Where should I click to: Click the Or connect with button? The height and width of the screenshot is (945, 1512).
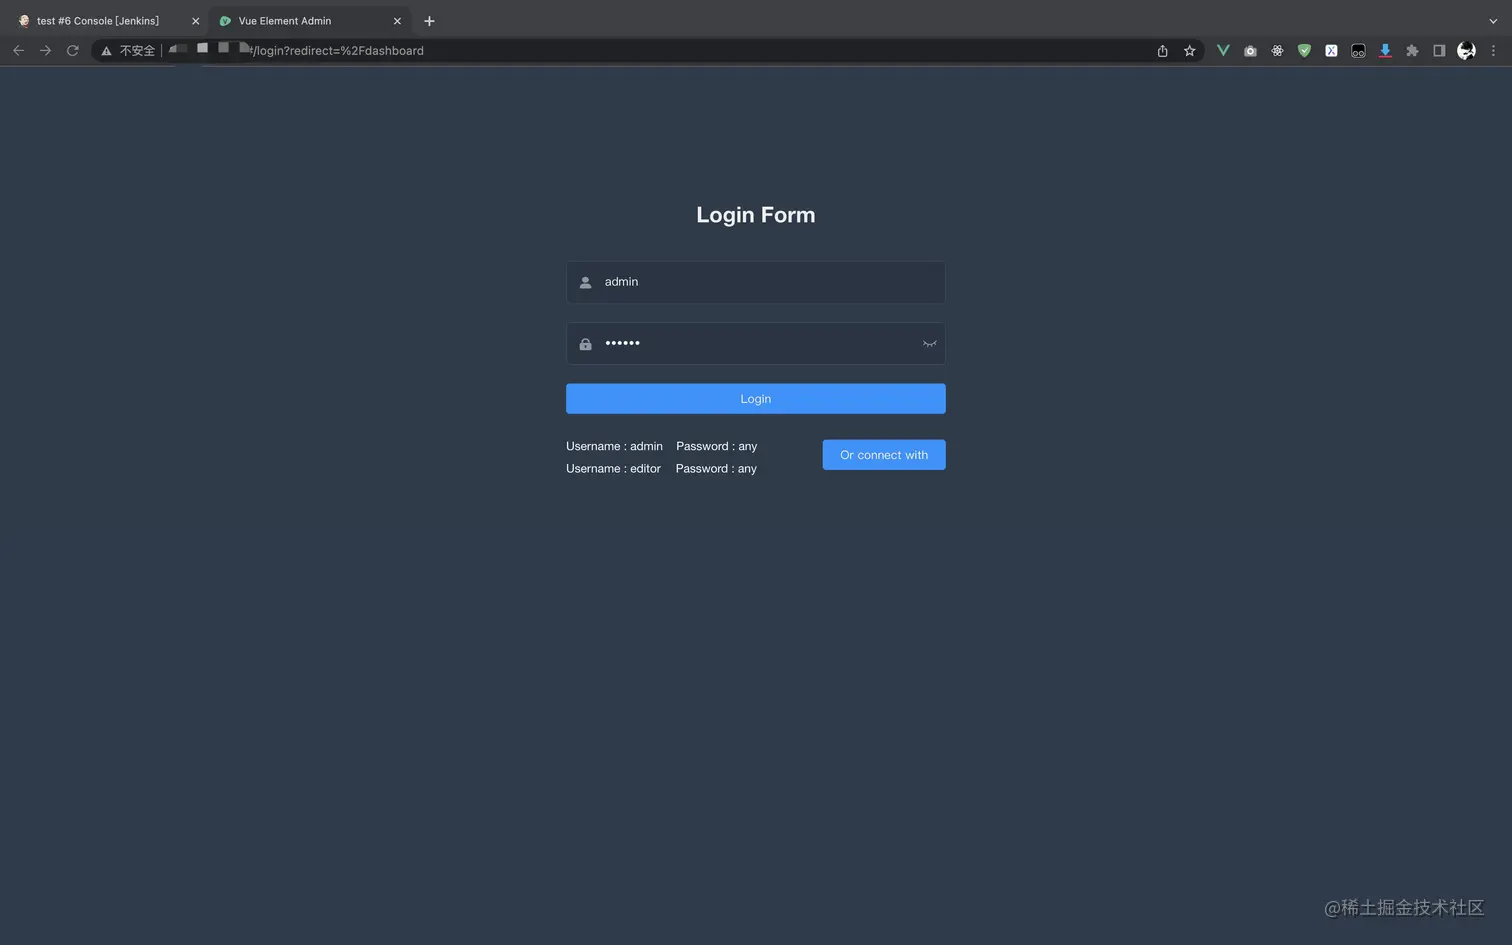point(884,455)
